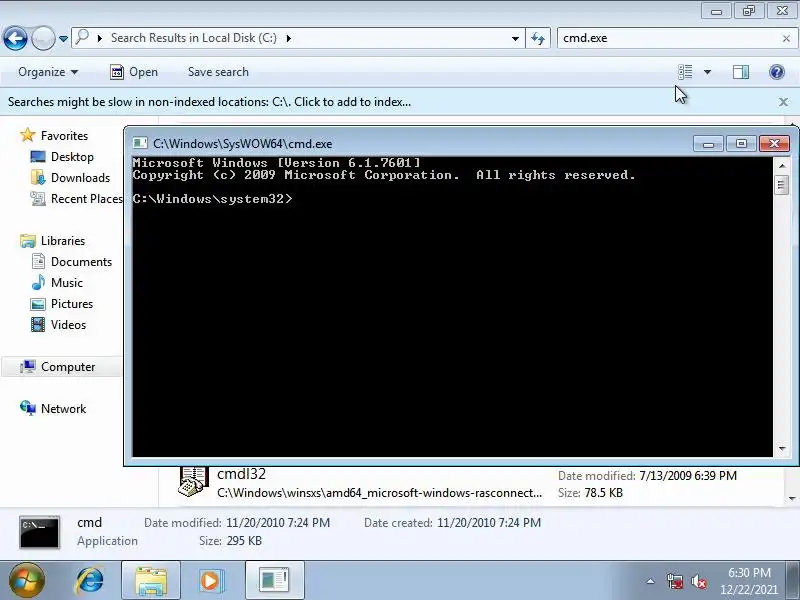This screenshot has width=800, height=600.
Task: Click the cmd scrollbar up arrow
Action: coord(782,165)
